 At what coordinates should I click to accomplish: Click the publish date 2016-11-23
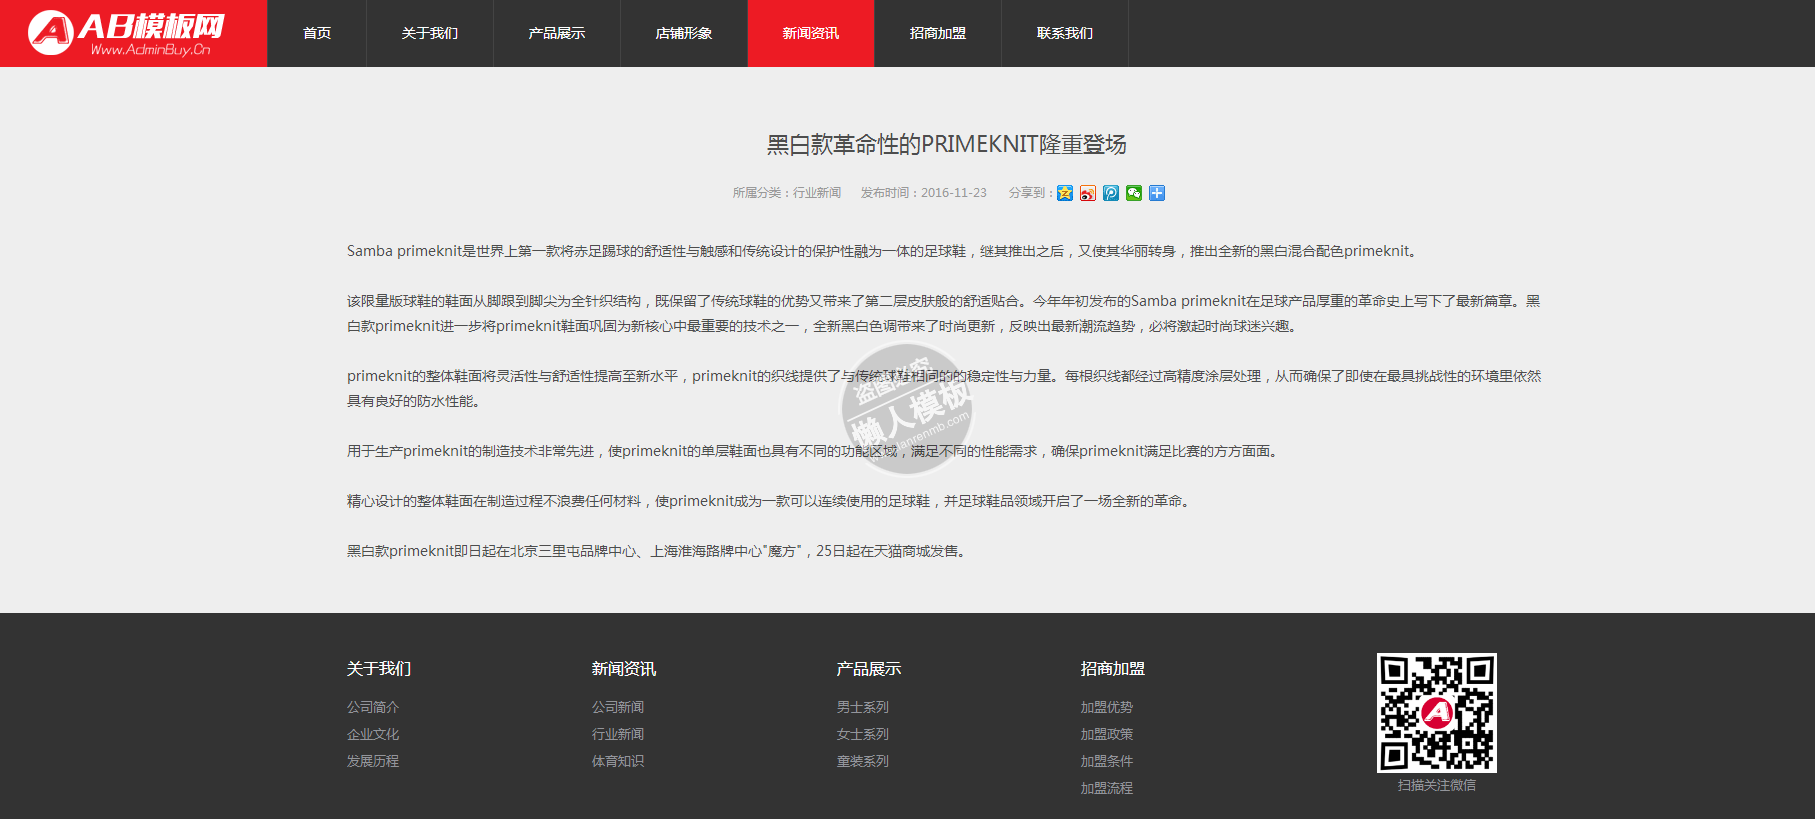pos(954,193)
